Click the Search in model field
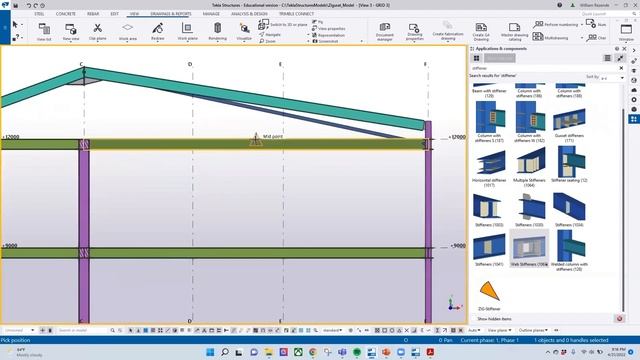Screen dimensions: 640x360 click(x=81, y=330)
